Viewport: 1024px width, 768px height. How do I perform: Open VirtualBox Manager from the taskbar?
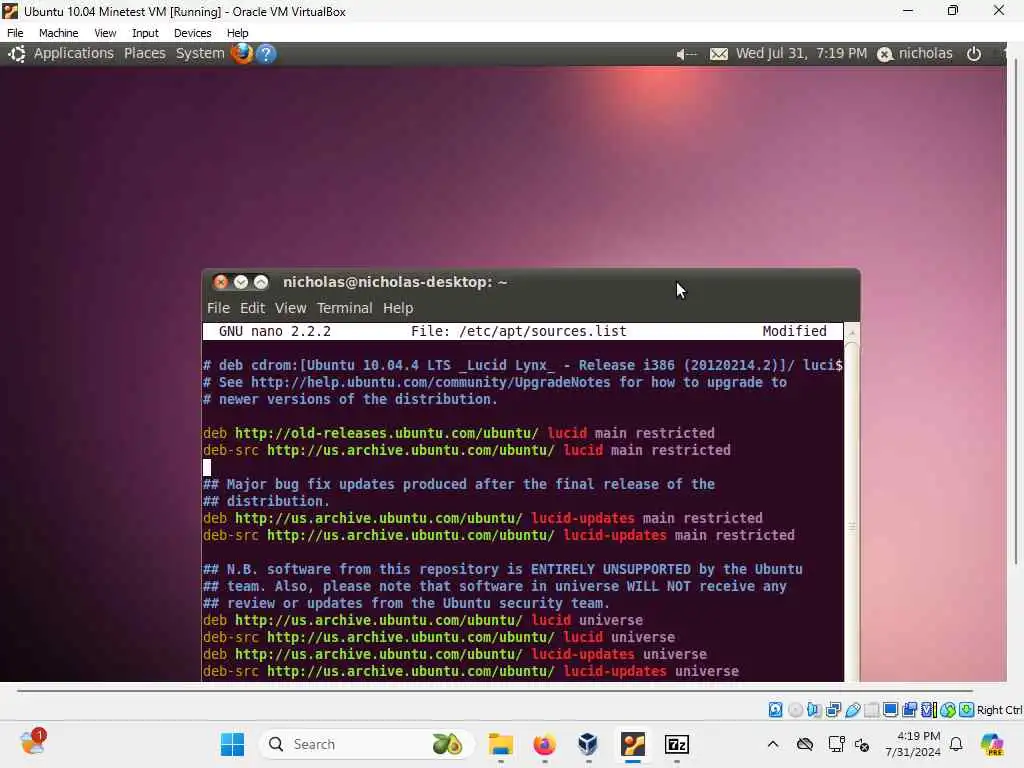[588, 744]
